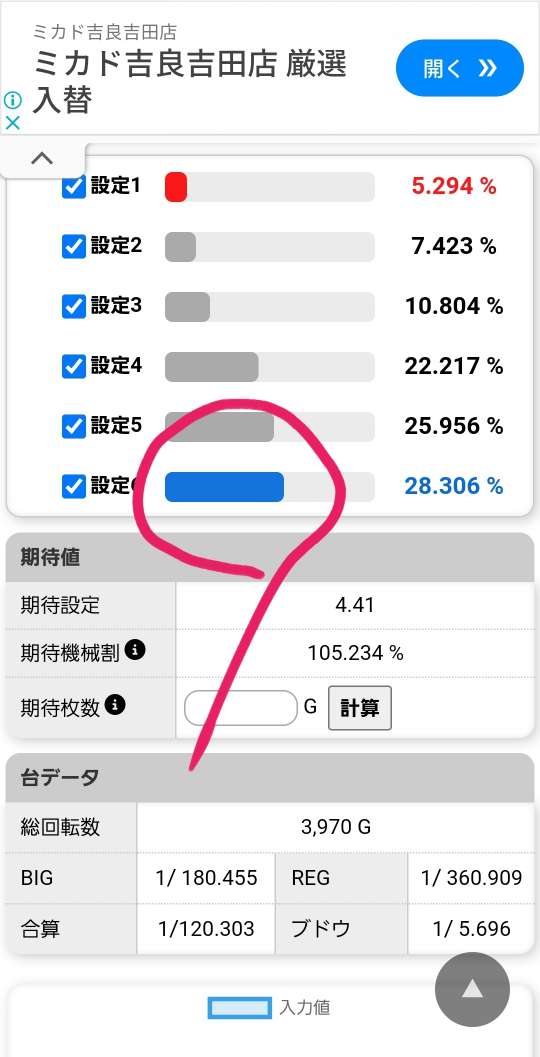Click the red 設定1 probability bar
540x1057 pixels.
coord(176,187)
